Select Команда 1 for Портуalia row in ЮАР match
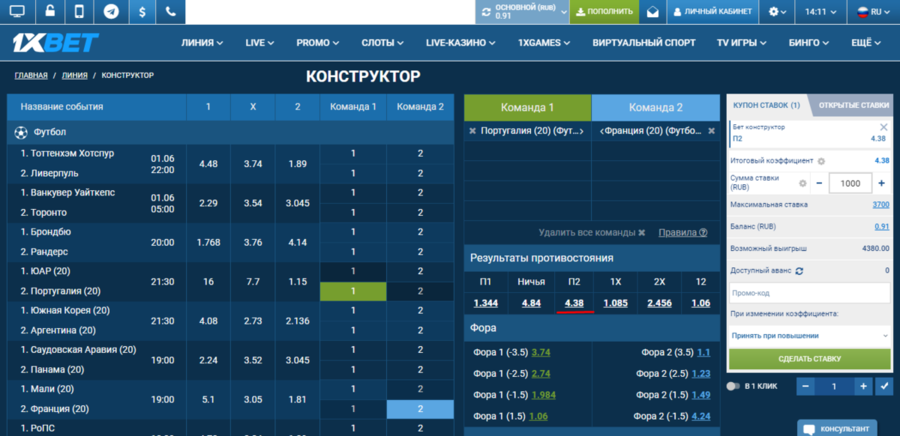 click(x=353, y=291)
